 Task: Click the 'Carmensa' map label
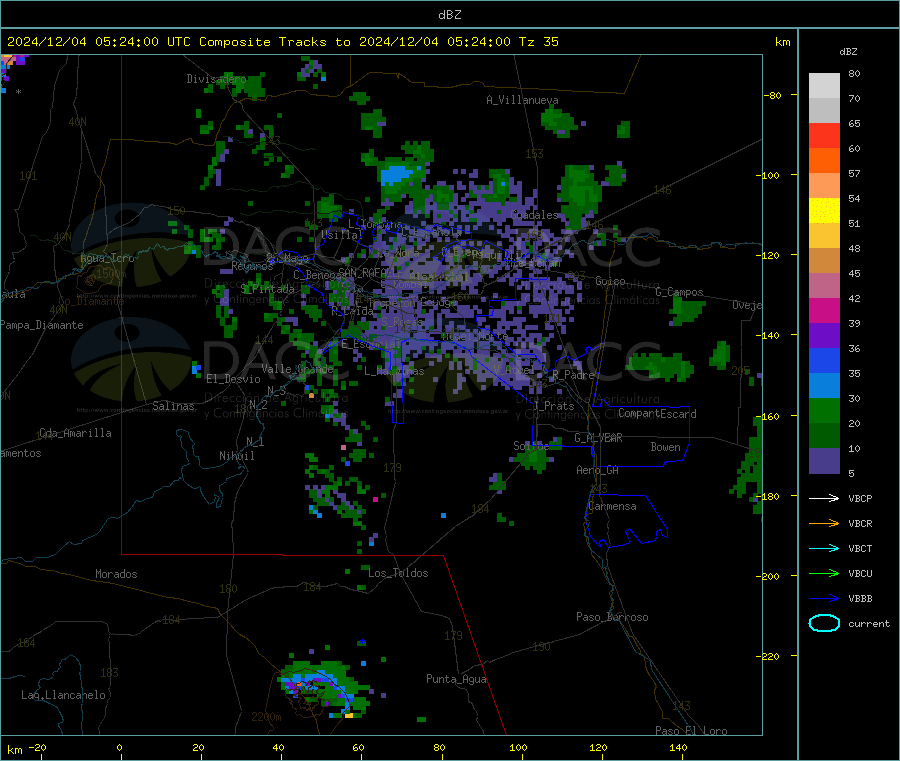(x=612, y=506)
